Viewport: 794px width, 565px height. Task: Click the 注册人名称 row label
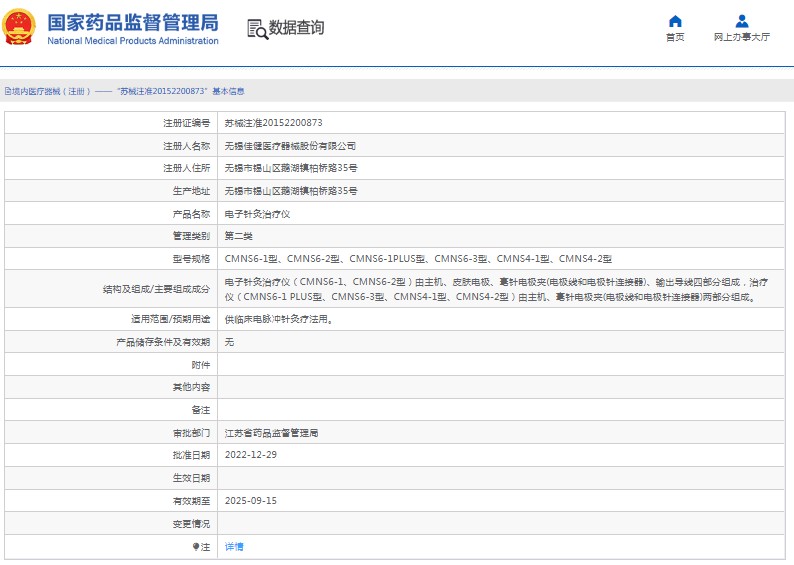186,146
